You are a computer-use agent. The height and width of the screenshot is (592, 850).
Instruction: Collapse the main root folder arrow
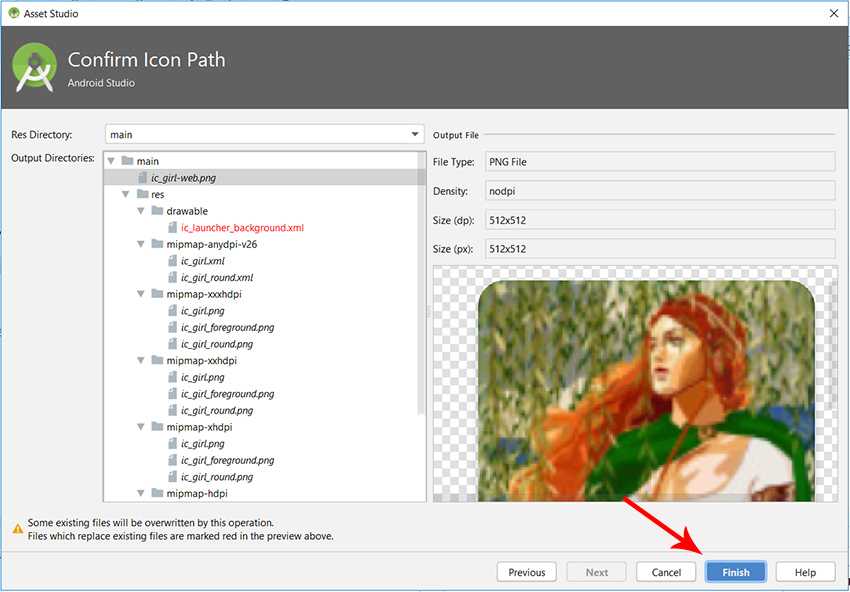coord(110,161)
